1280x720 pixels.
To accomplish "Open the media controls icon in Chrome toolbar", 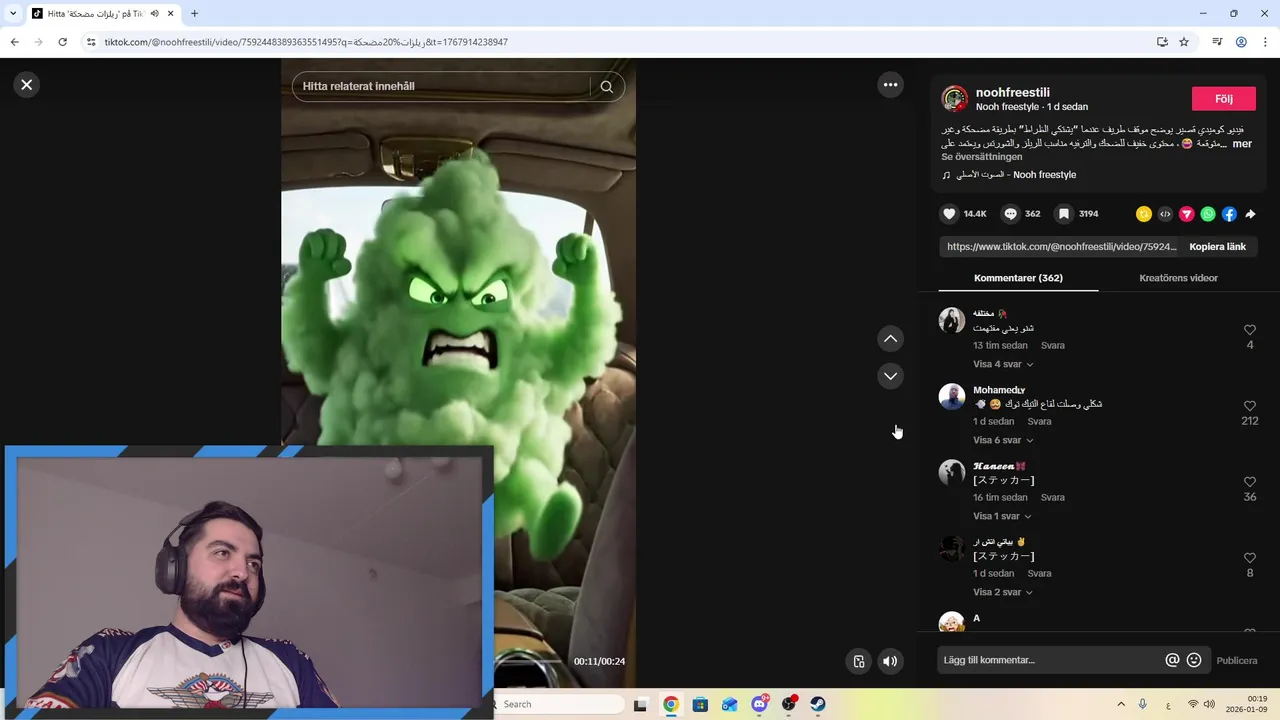I will coord(1217,42).
